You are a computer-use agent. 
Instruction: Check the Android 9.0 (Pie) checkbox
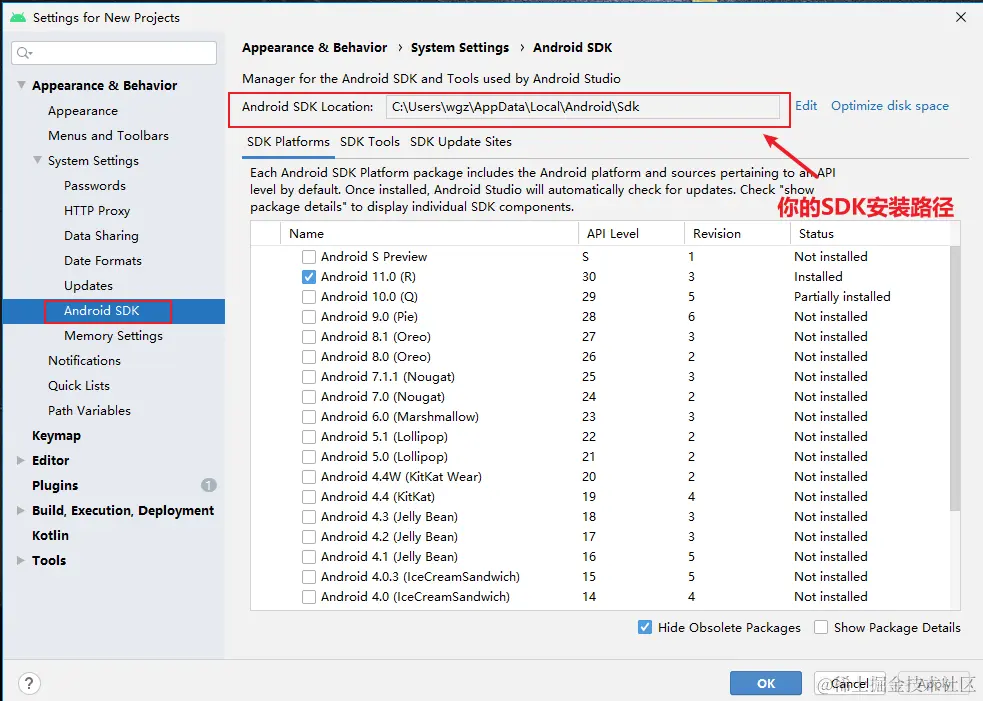308,317
